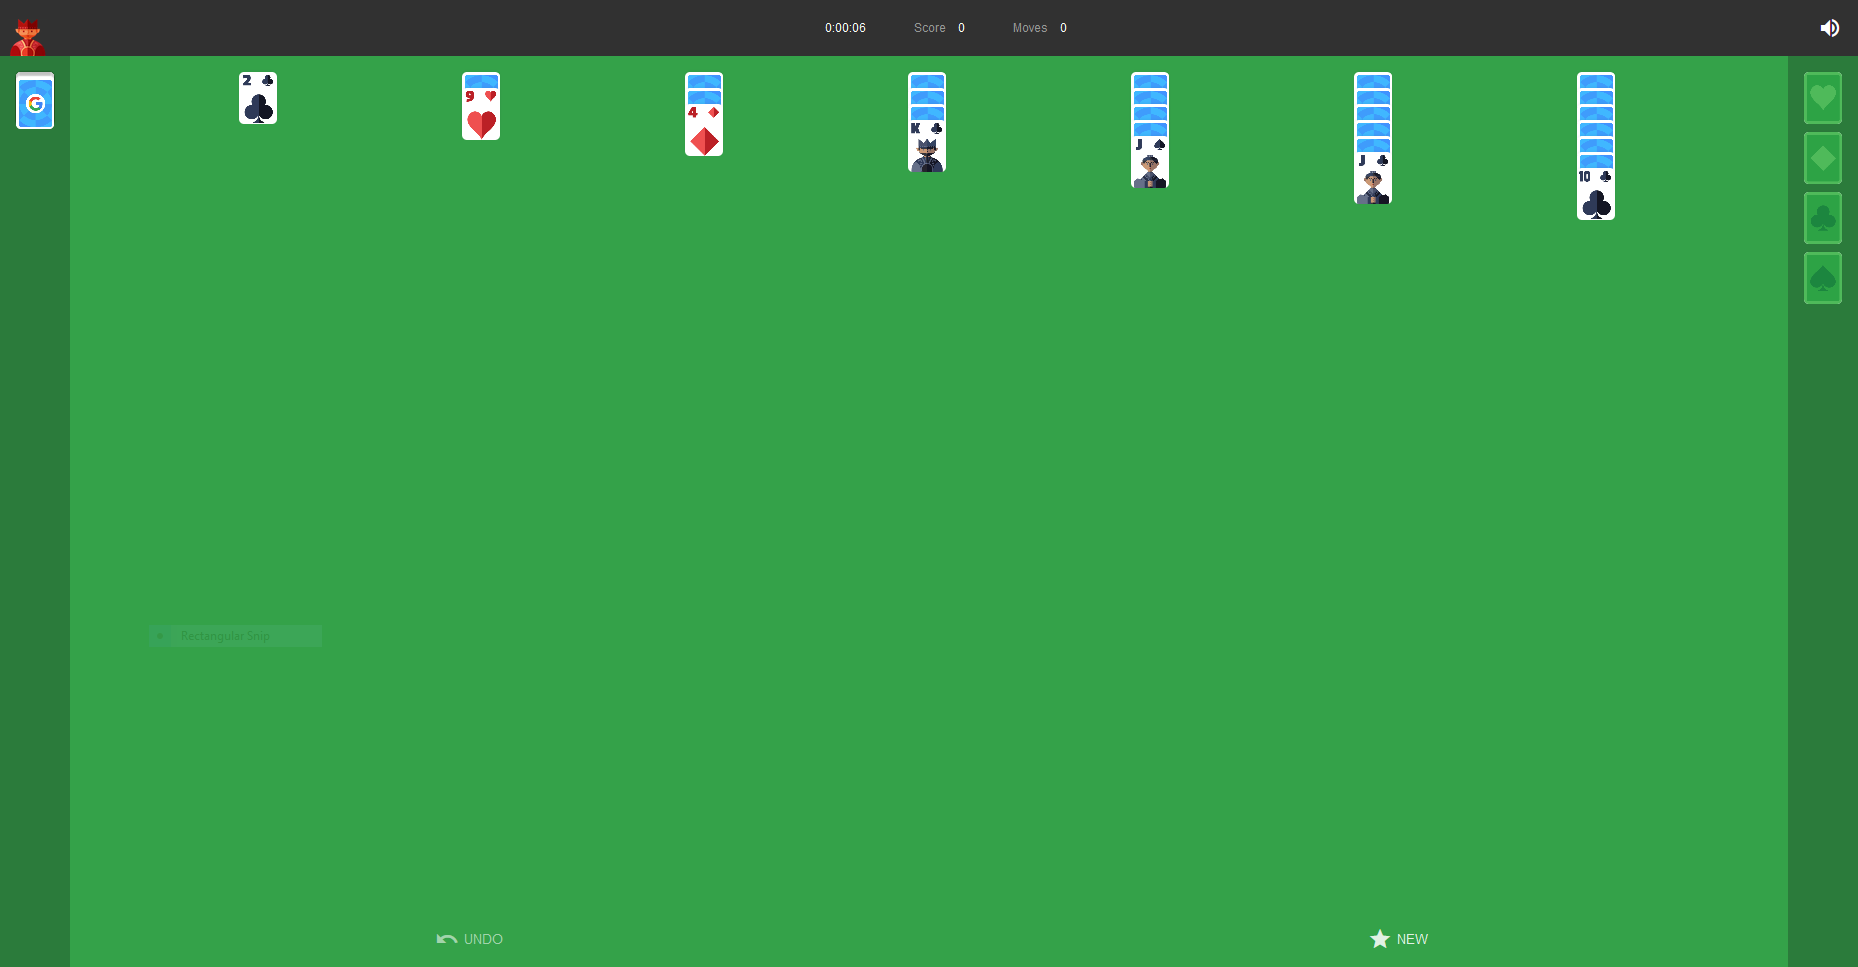
Task: Click the star icon beside NEW
Action: pyautogui.click(x=1380, y=939)
